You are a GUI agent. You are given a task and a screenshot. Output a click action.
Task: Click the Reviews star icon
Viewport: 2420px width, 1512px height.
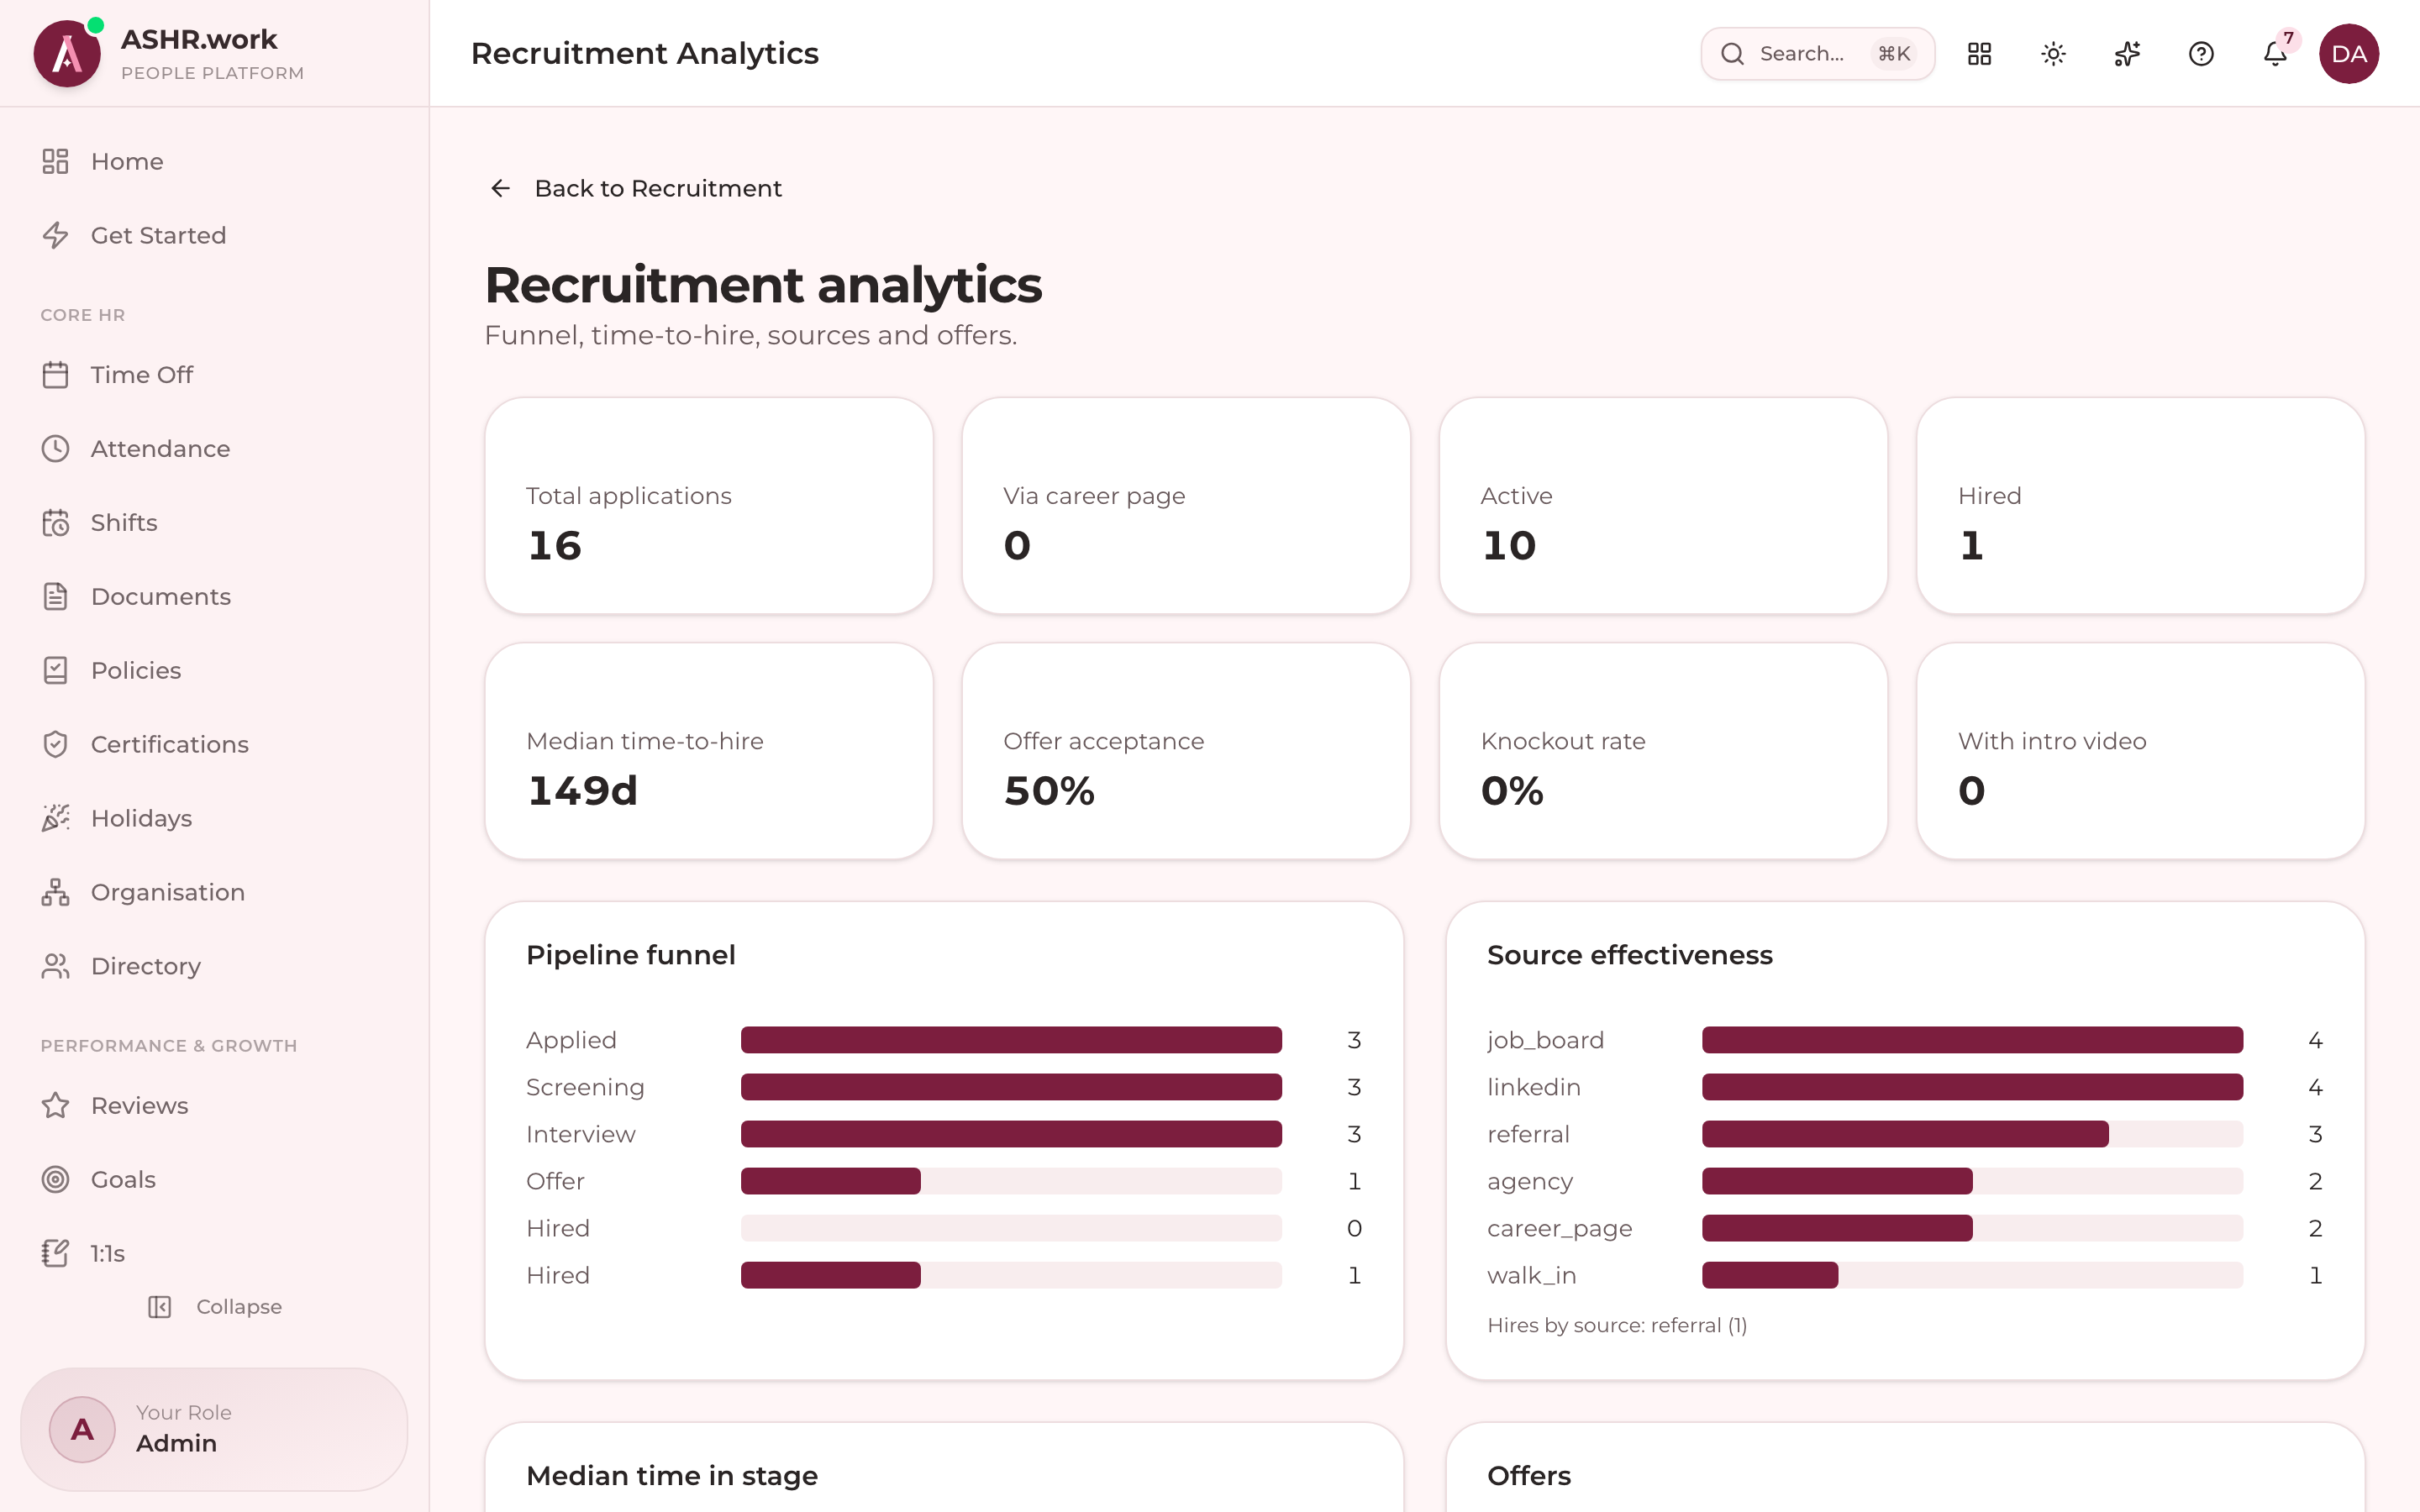point(55,1106)
